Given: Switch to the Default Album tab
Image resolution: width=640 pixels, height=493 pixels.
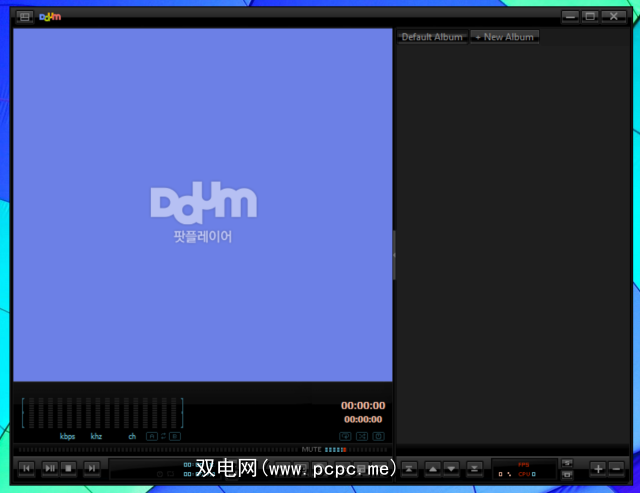Looking at the screenshot, I should pos(432,37).
